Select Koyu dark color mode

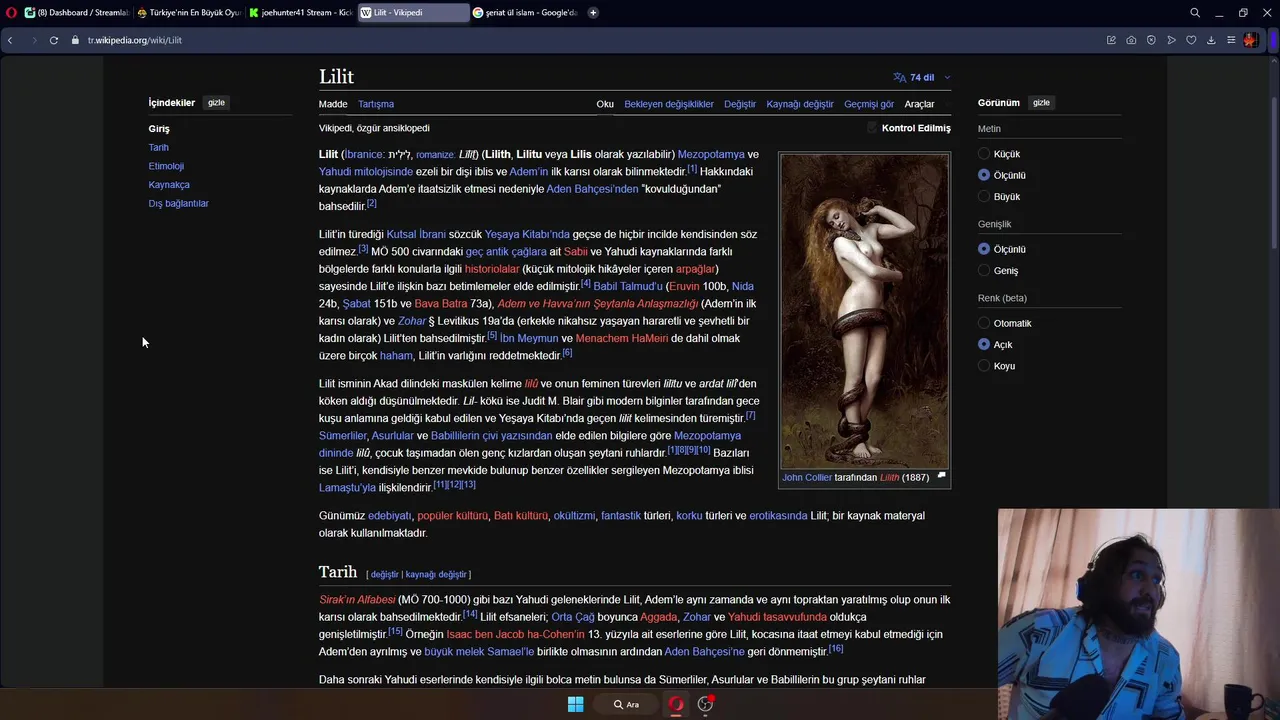984,366
